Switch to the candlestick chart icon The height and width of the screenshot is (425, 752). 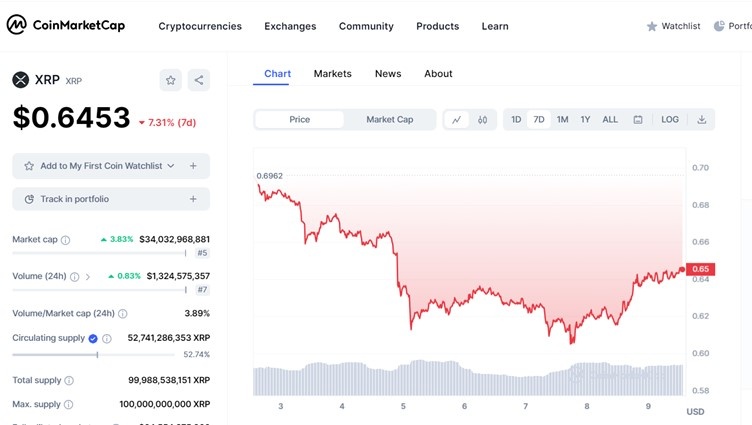[482, 120]
